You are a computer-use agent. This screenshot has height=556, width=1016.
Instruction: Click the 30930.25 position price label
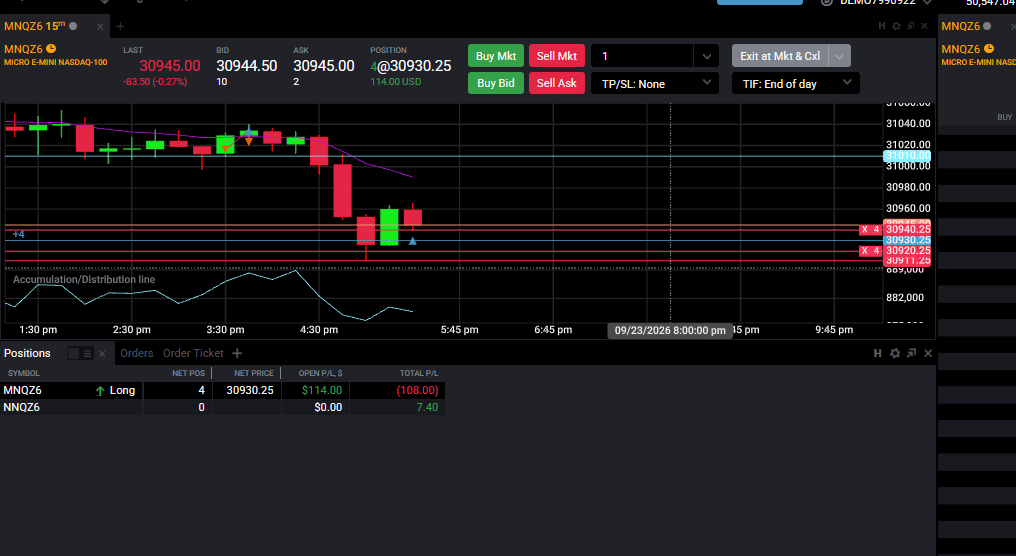point(907,240)
